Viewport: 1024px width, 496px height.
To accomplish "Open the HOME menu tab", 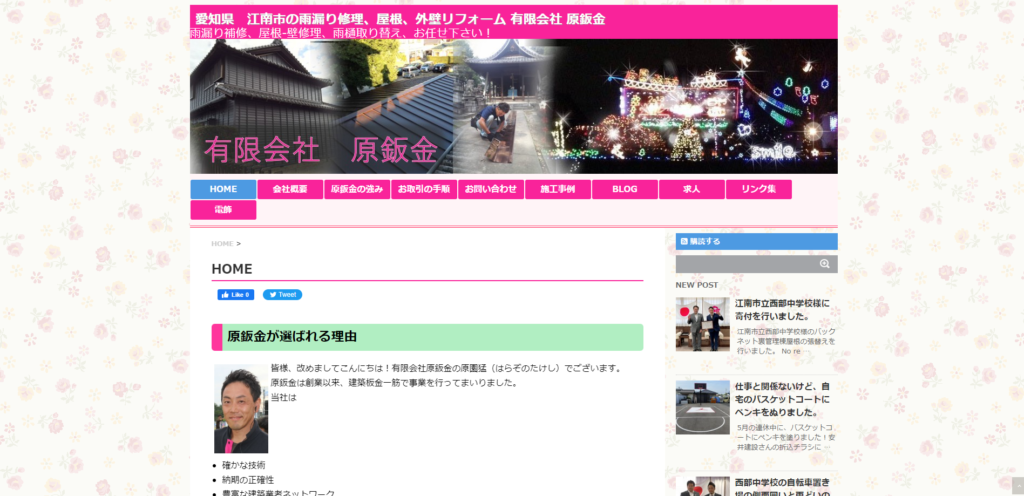I will pyautogui.click(x=223, y=189).
